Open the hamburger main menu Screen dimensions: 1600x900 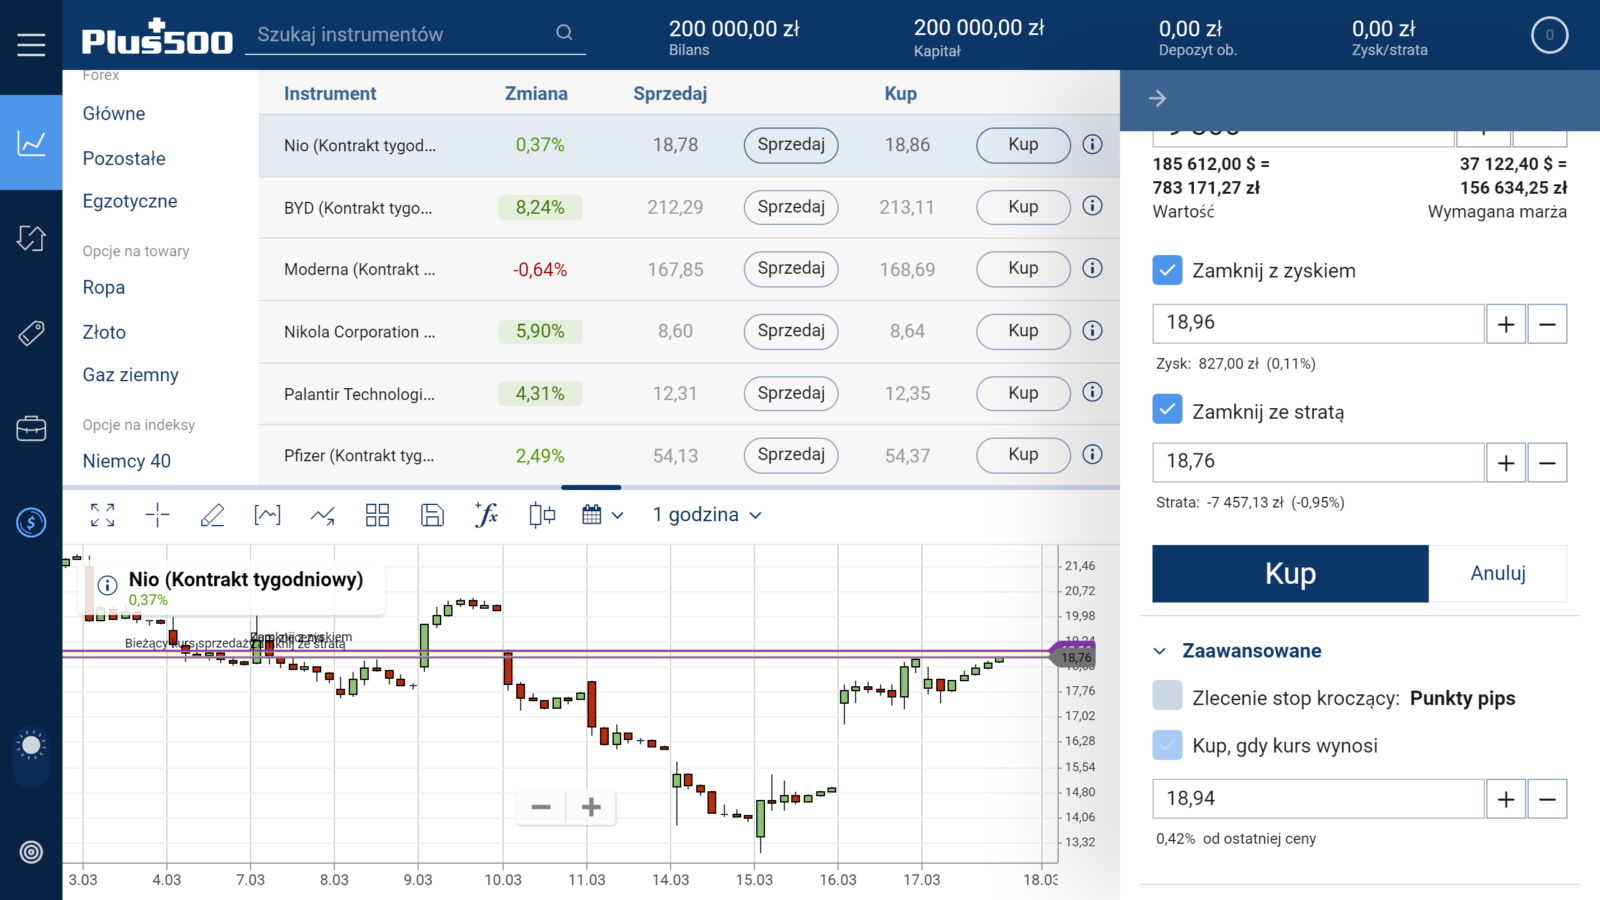pyautogui.click(x=31, y=45)
